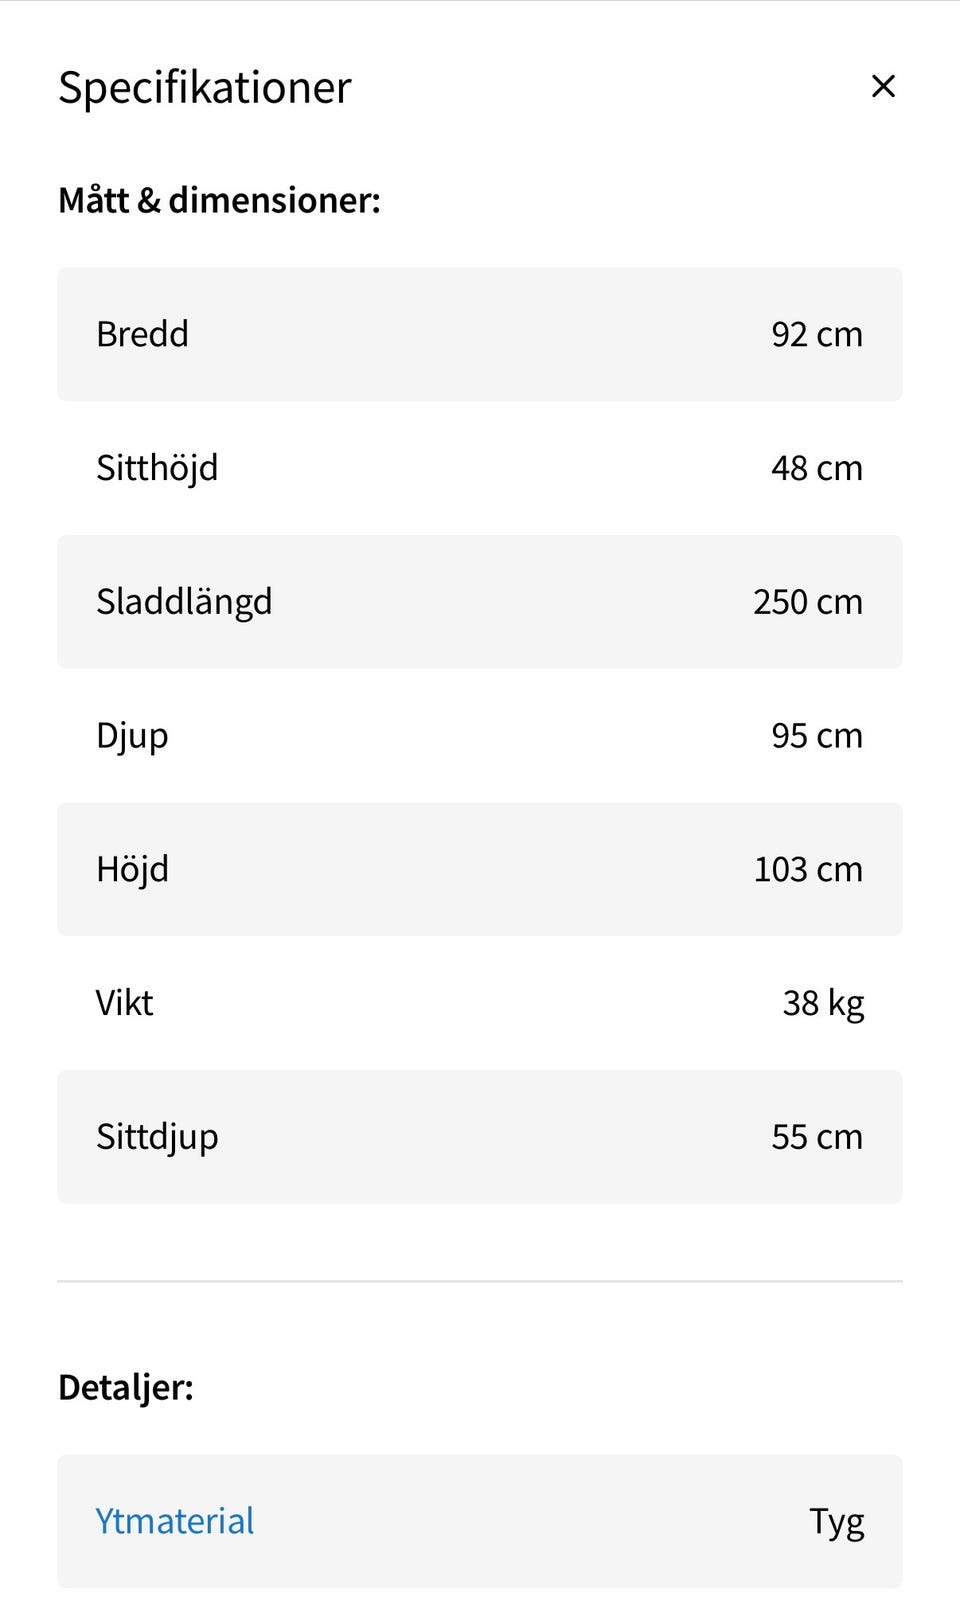Screen dimensions: 960x1605
Task: Click the 95 cm depth value
Action: point(816,736)
